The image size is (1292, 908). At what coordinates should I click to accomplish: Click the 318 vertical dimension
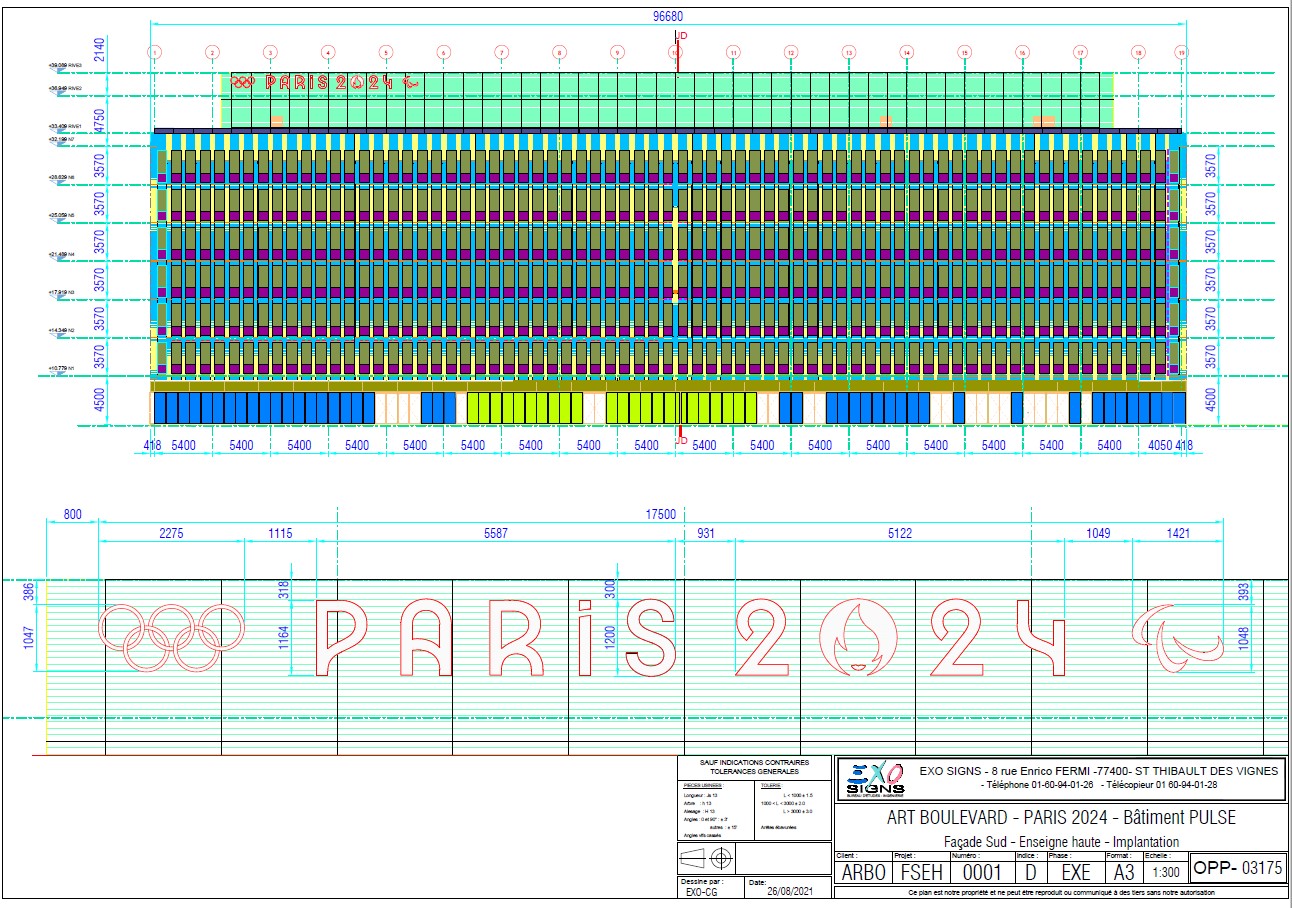[x=285, y=590]
